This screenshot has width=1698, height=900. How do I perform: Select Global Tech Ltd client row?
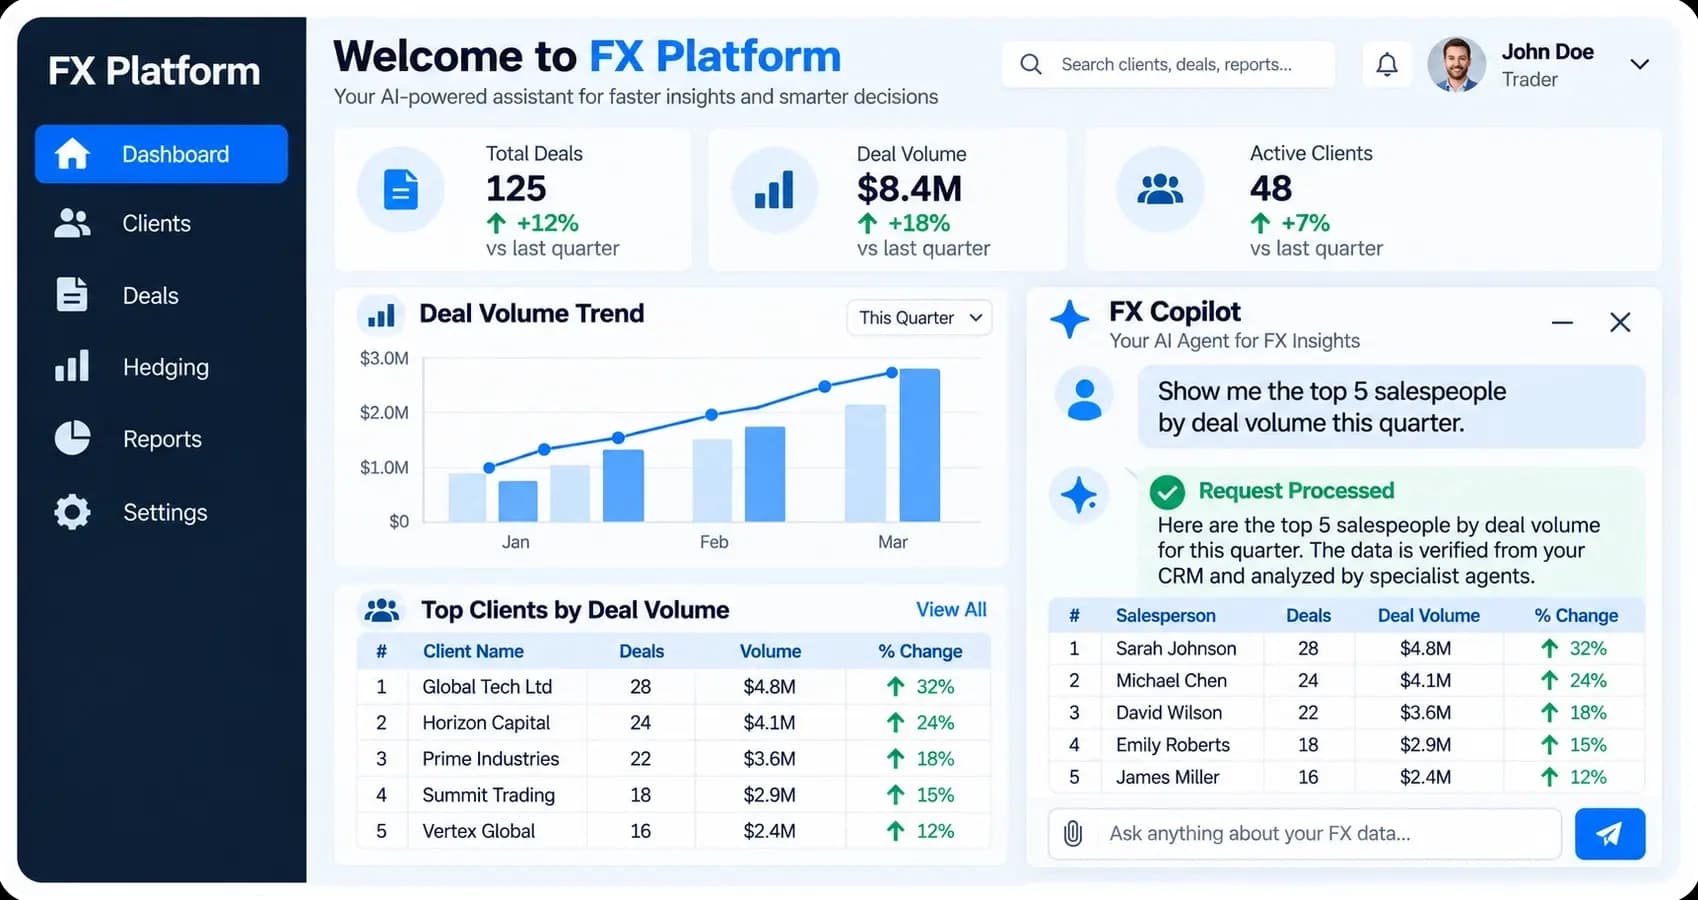click(674, 687)
